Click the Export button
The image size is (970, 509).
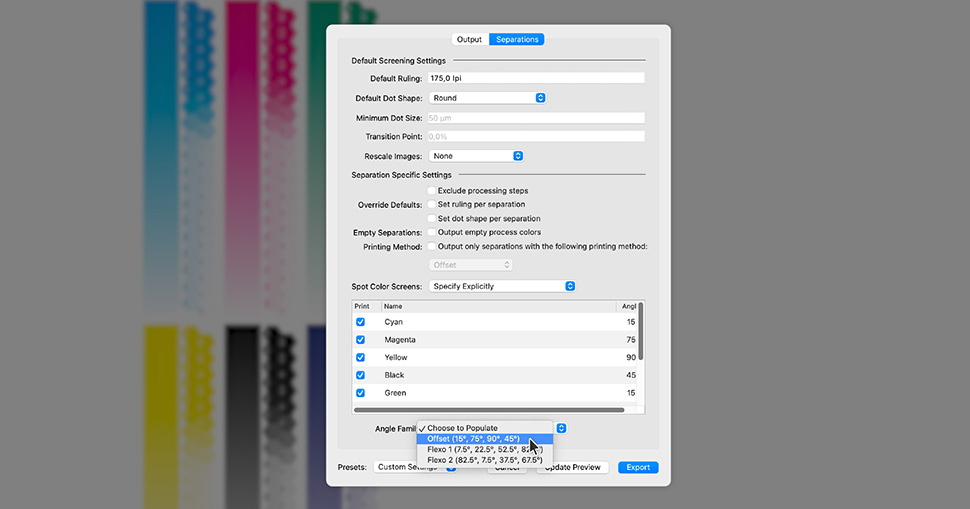(638, 467)
